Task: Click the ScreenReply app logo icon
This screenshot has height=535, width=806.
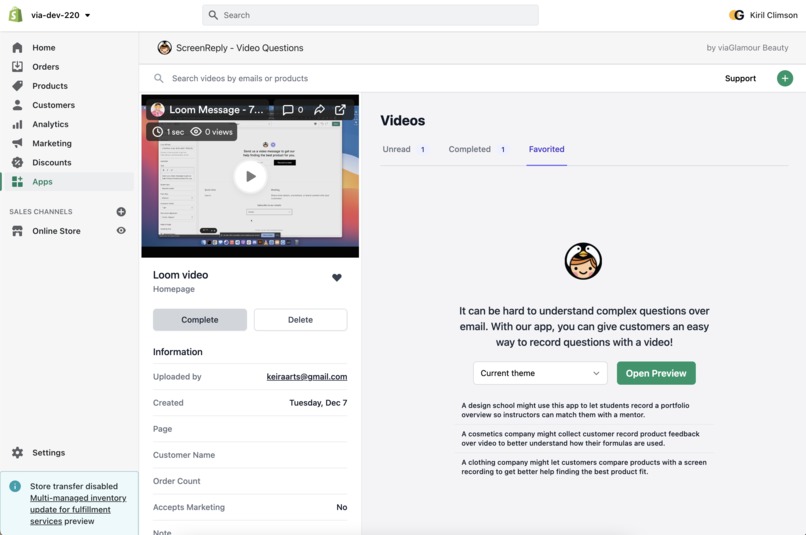Action: click(164, 48)
